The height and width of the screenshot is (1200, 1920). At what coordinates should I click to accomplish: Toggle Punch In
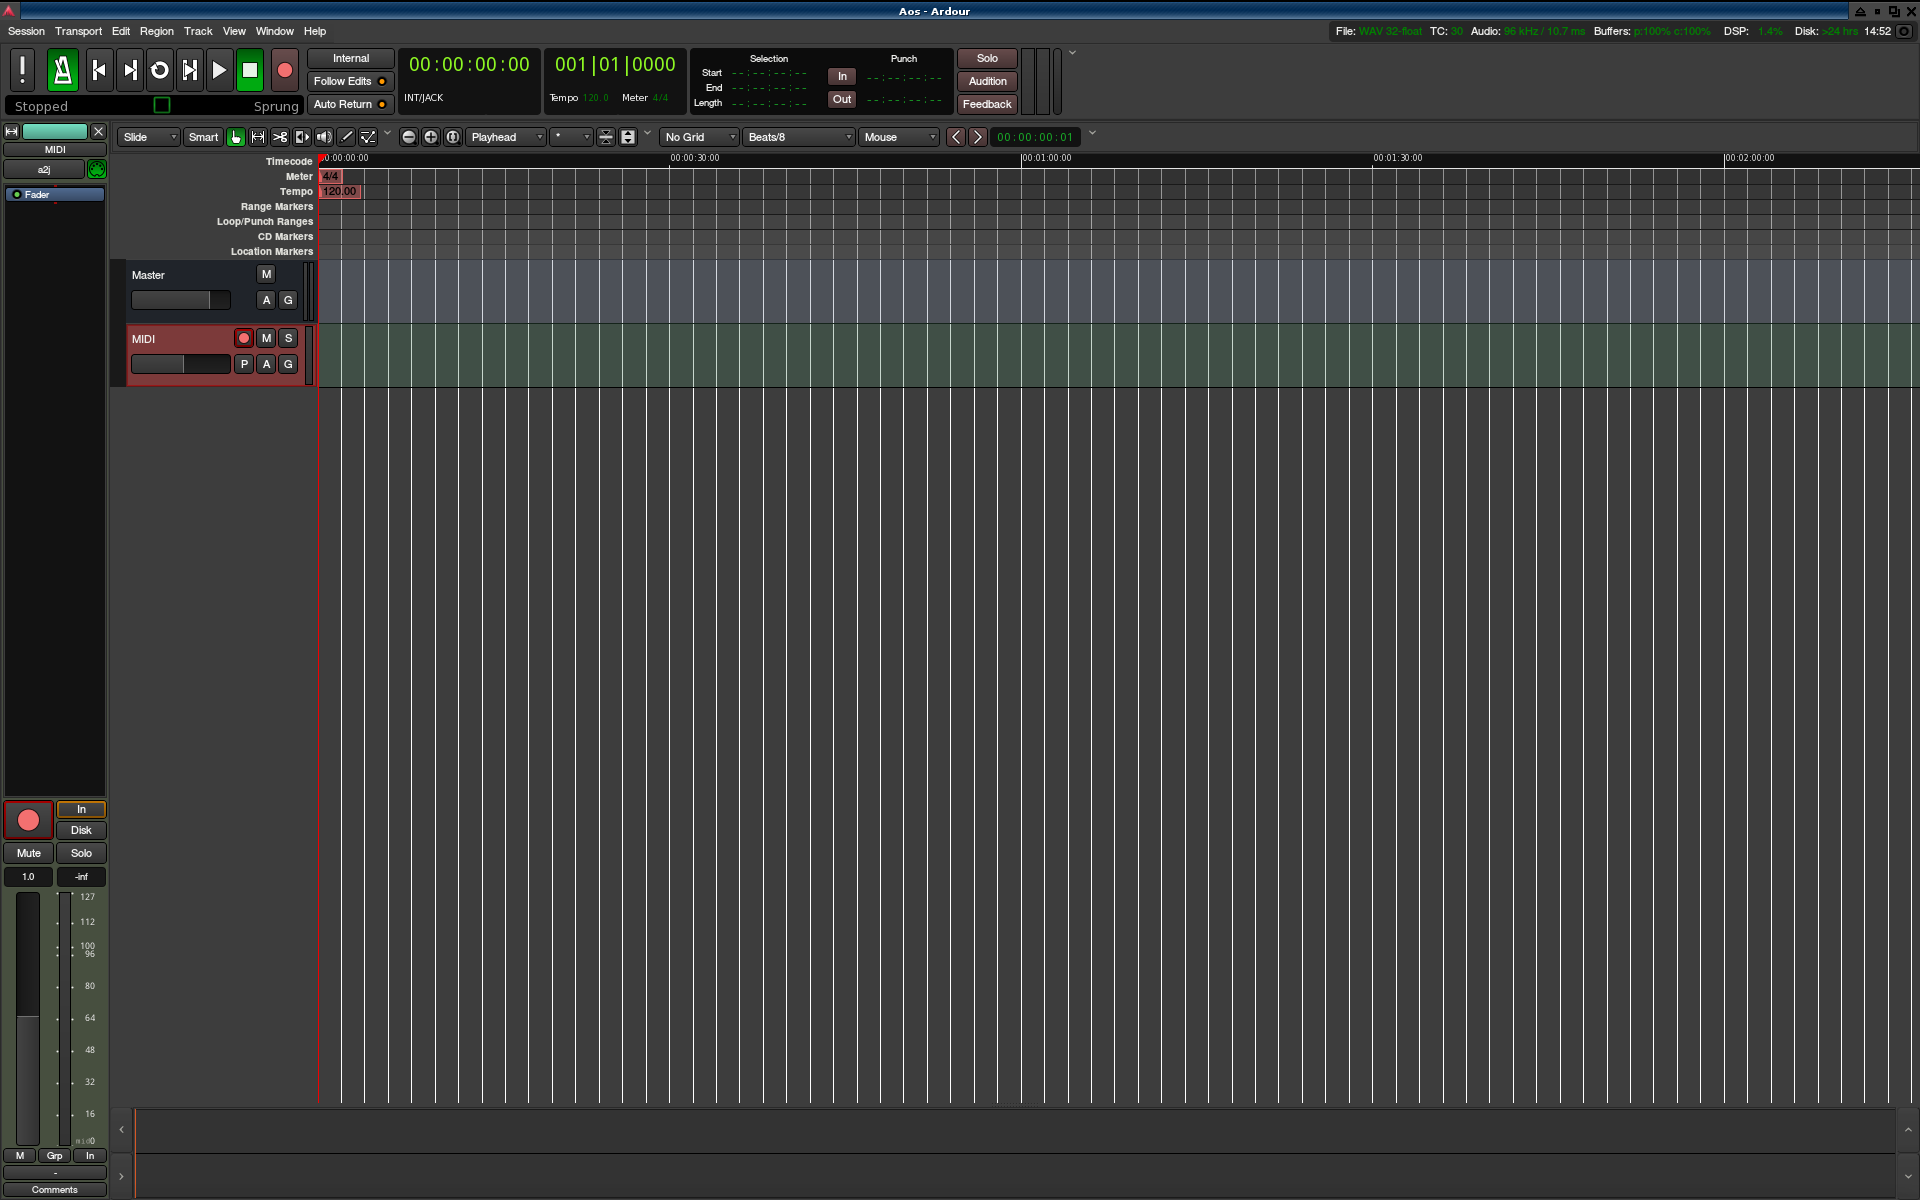click(842, 76)
